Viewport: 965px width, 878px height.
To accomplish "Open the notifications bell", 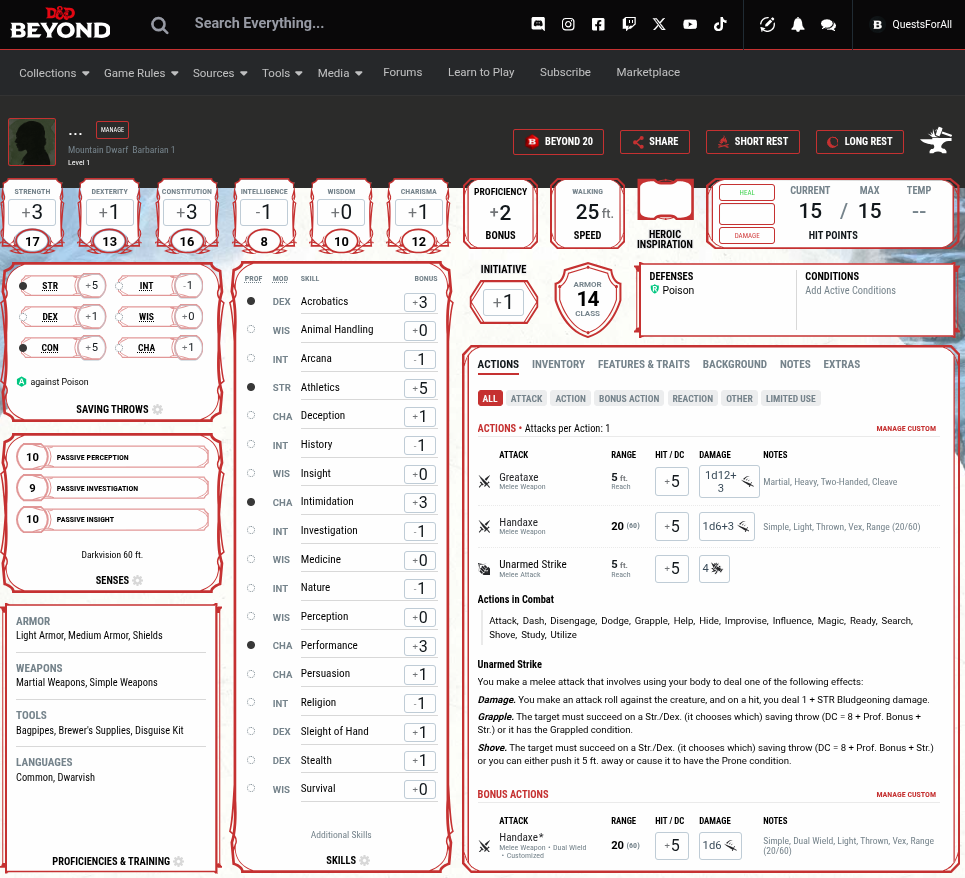I will coord(798,24).
